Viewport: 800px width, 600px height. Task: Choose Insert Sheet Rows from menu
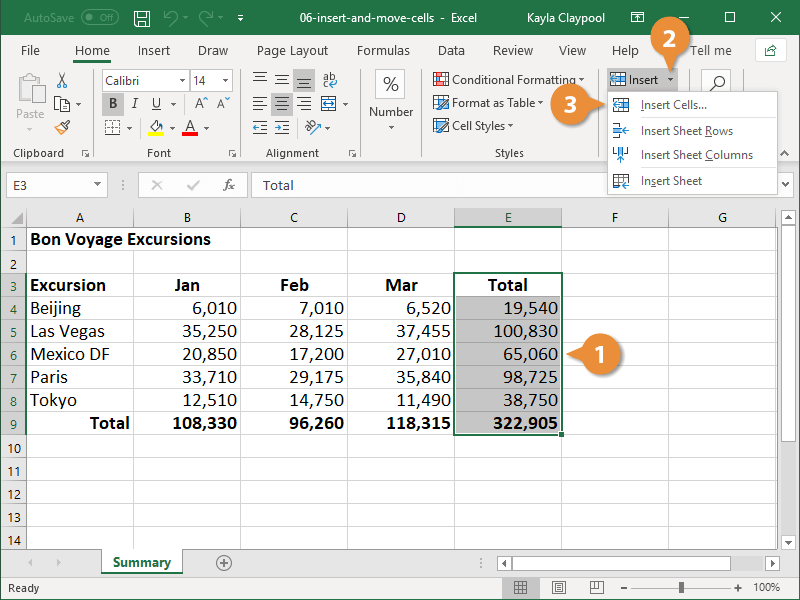686,131
